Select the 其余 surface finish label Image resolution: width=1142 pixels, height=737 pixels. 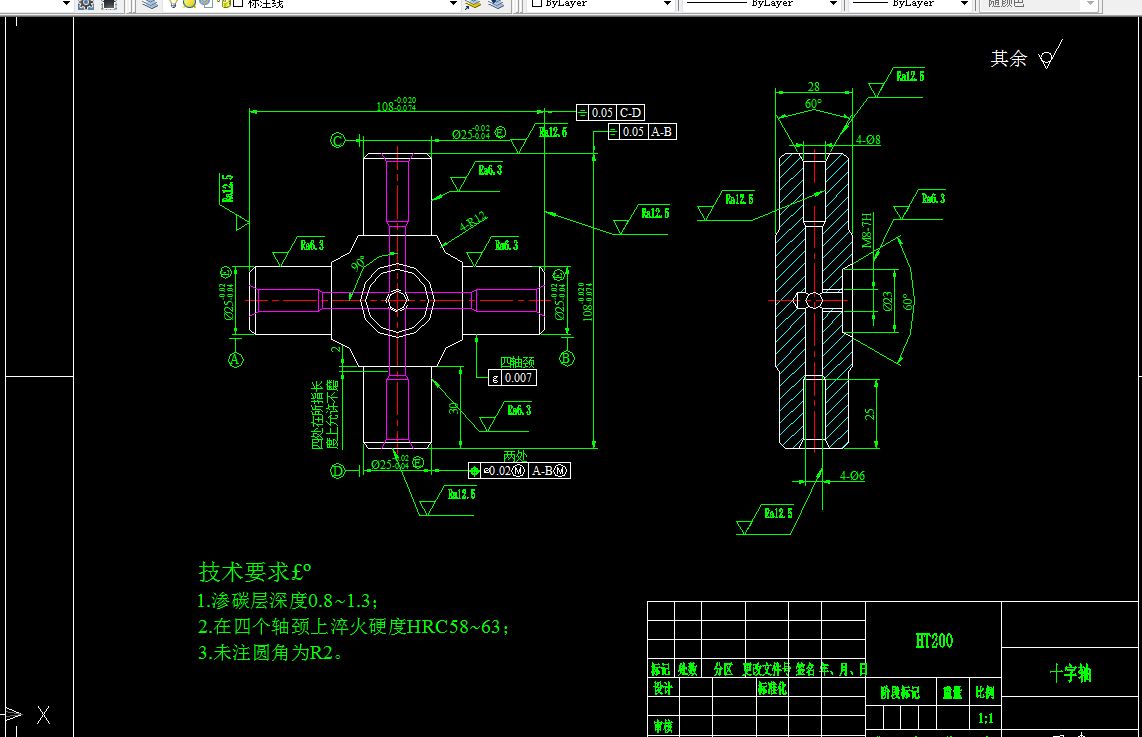pyautogui.click(x=1009, y=58)
